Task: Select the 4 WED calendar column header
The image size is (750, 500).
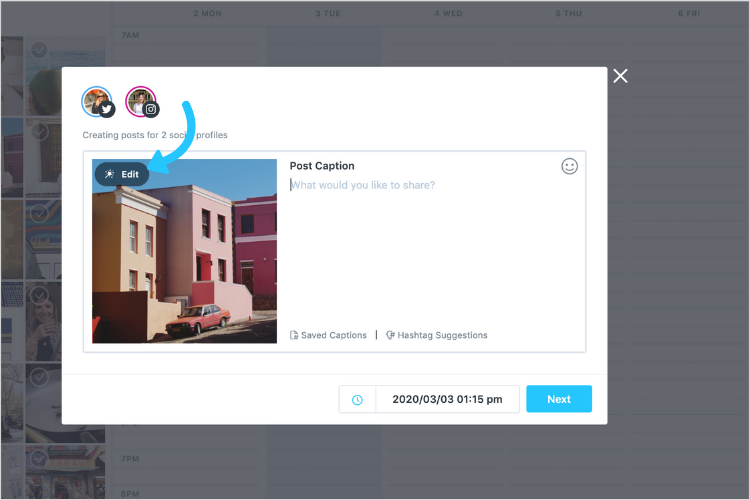Action: (448, 13)
